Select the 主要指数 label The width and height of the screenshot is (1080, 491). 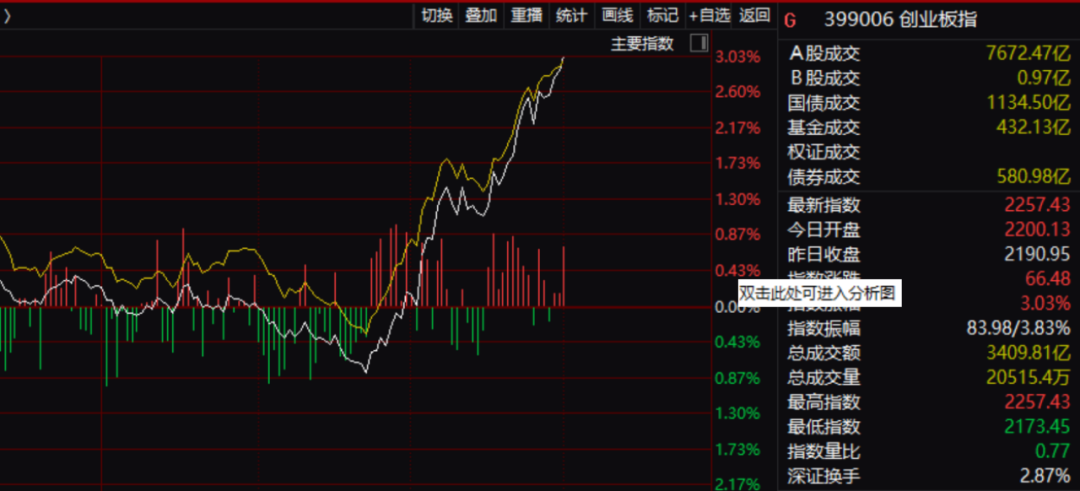click(642, 43)
